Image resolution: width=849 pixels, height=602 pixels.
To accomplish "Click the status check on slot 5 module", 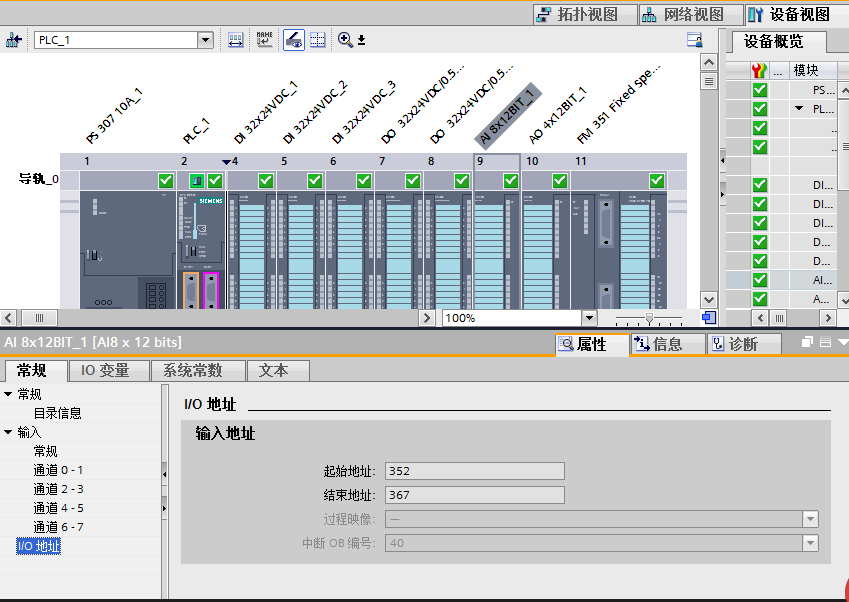I will pos(315,180).
